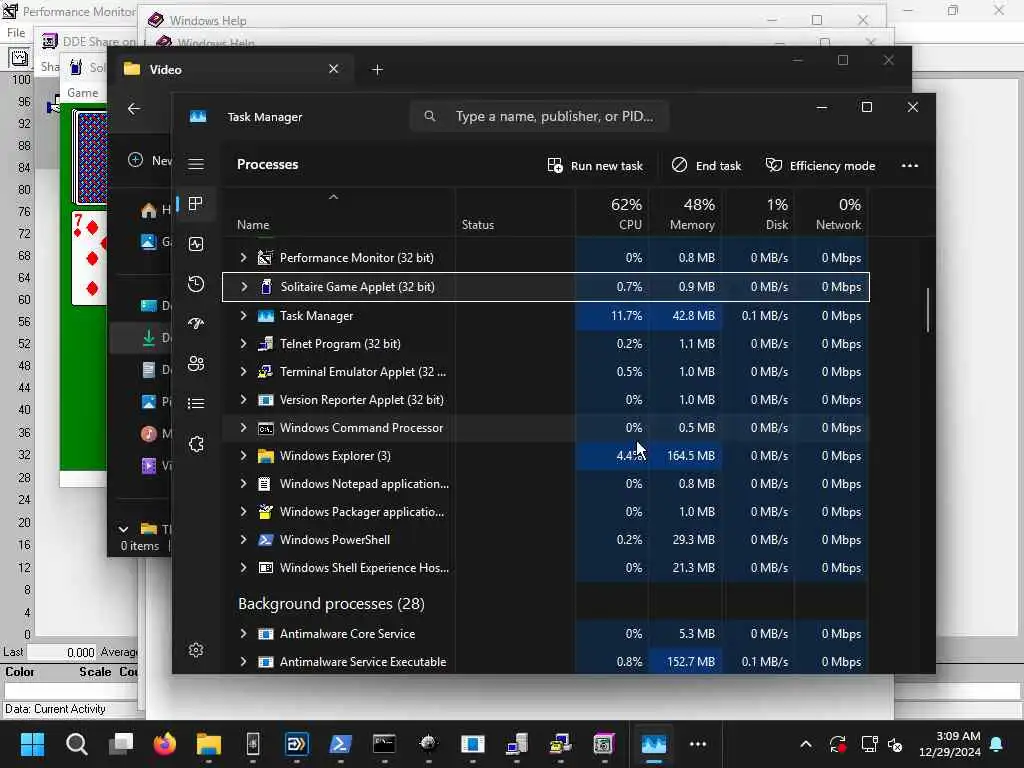Select Windows Packager application row

[x=545, y=512]
